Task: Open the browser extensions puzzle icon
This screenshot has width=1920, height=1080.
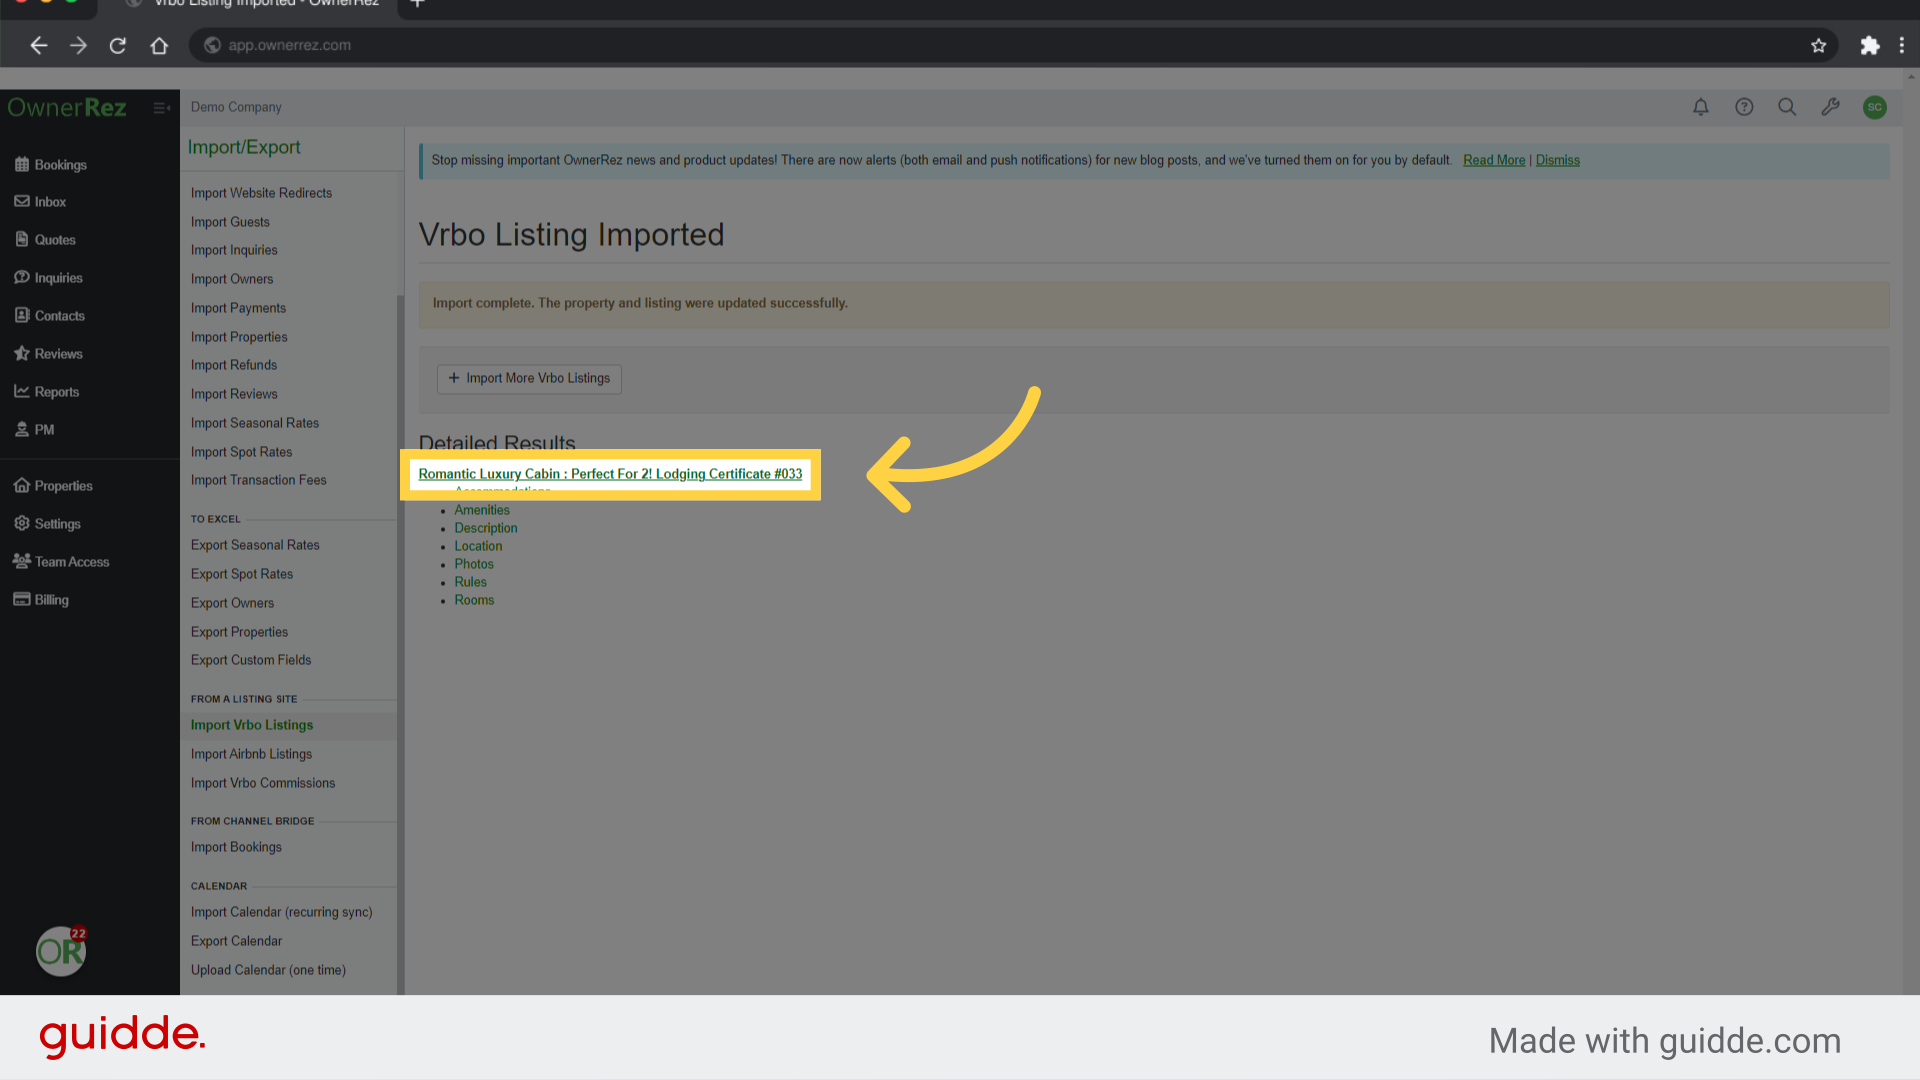Action: tap(1869, 45)
